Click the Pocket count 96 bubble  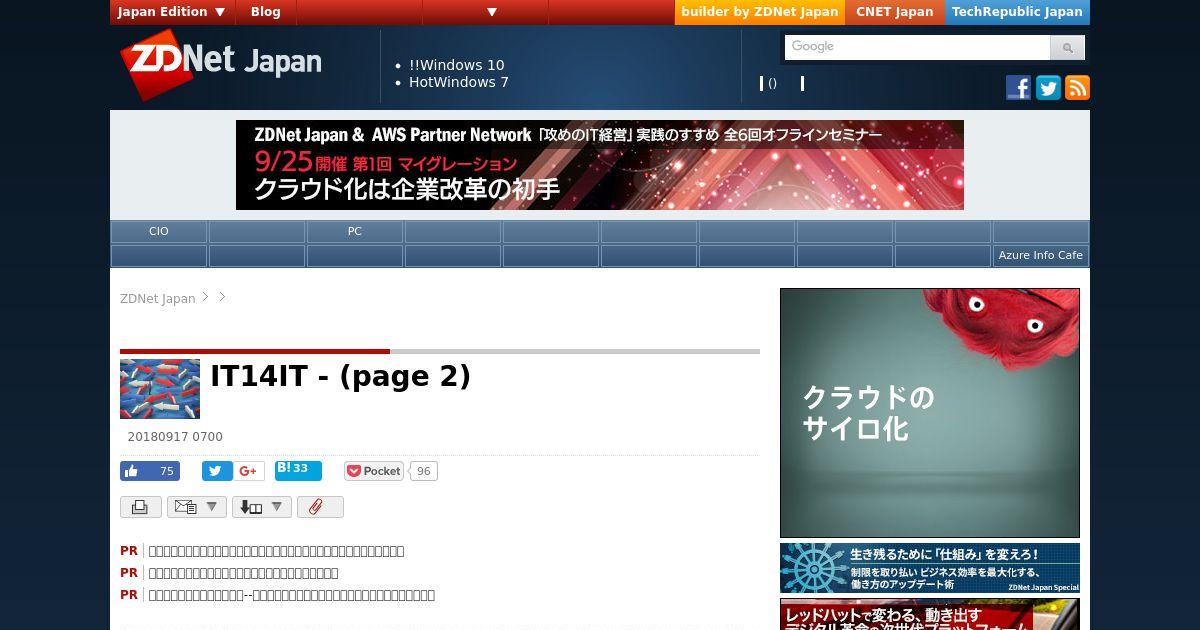(424, 471)
